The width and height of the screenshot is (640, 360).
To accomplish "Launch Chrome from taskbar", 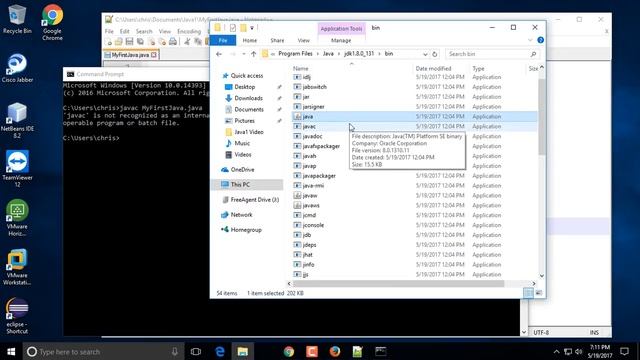I will [x=289, y=351].
